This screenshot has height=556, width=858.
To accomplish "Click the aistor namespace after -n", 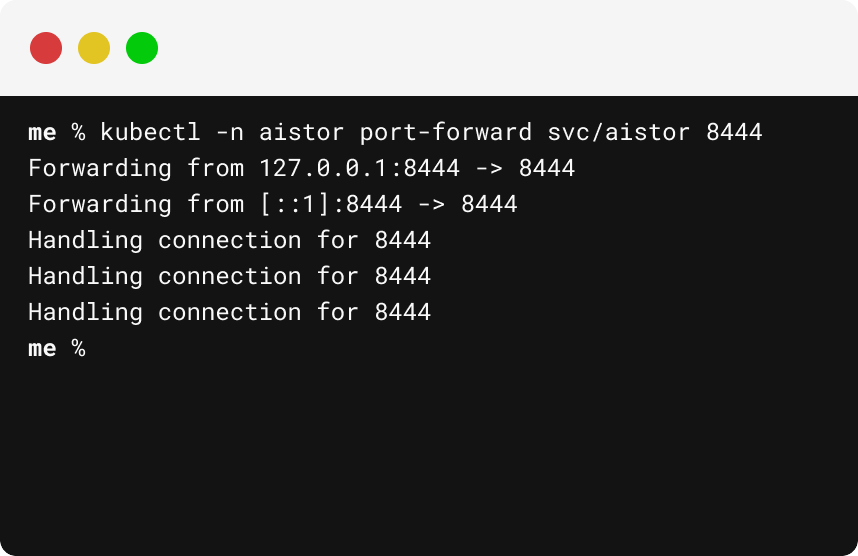I will [x=302, y=132].
